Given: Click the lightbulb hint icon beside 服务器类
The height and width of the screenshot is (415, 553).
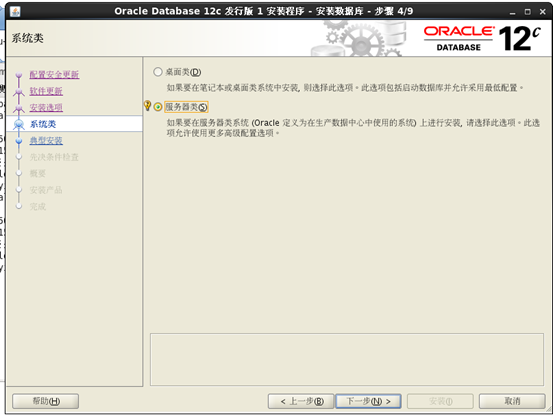Looking at the screenshot, I should pyautogui.click(x=147, y=106).
